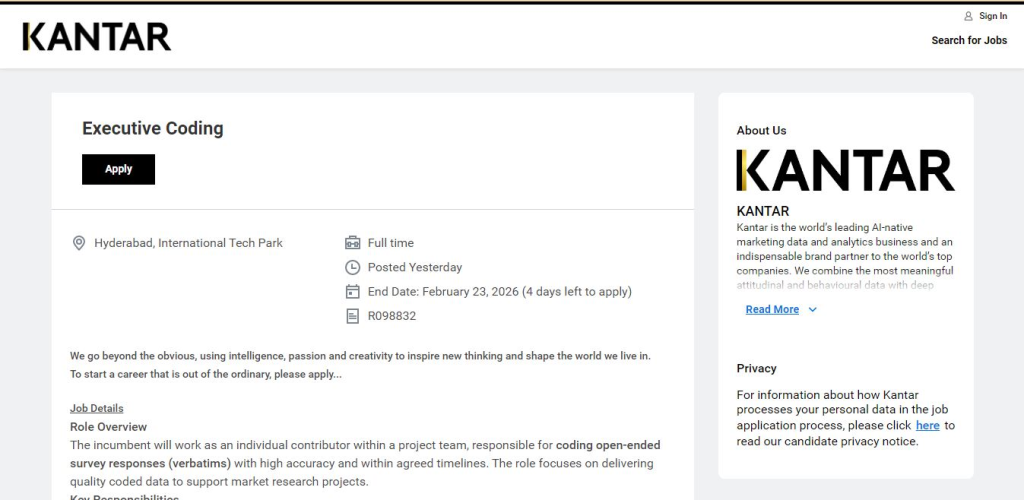This screenshot has width=1024, height=500.
Task: Click the clock icon beside Posted Yesterday
Action: pyautogui.click(x=352, y=267)
